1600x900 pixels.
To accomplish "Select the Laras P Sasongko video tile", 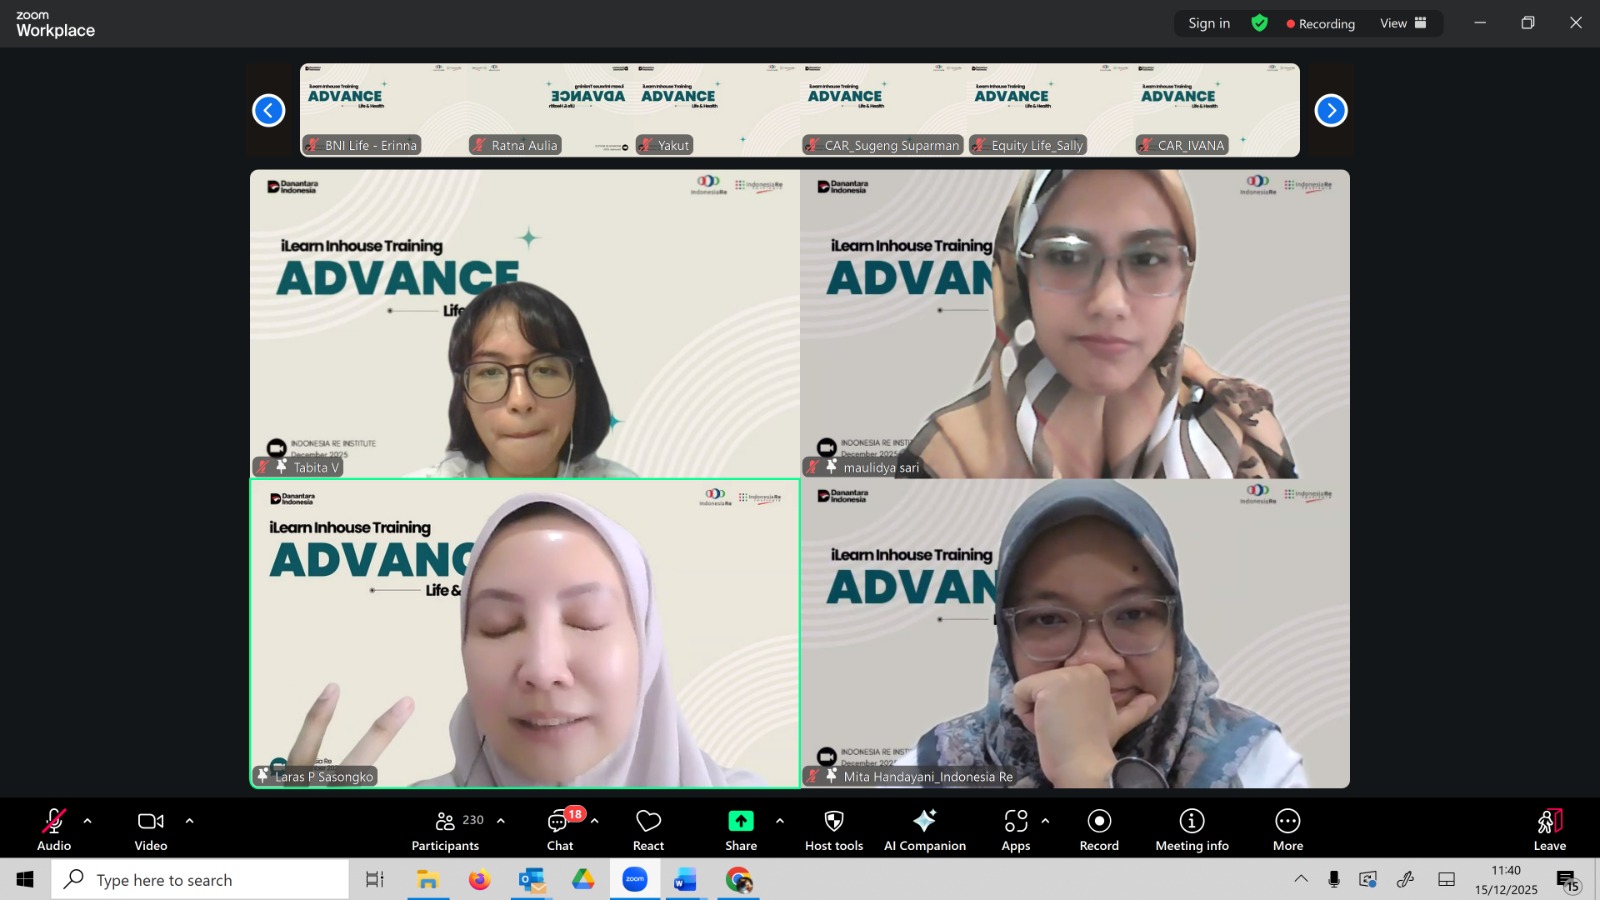I will tap(525, 633).
